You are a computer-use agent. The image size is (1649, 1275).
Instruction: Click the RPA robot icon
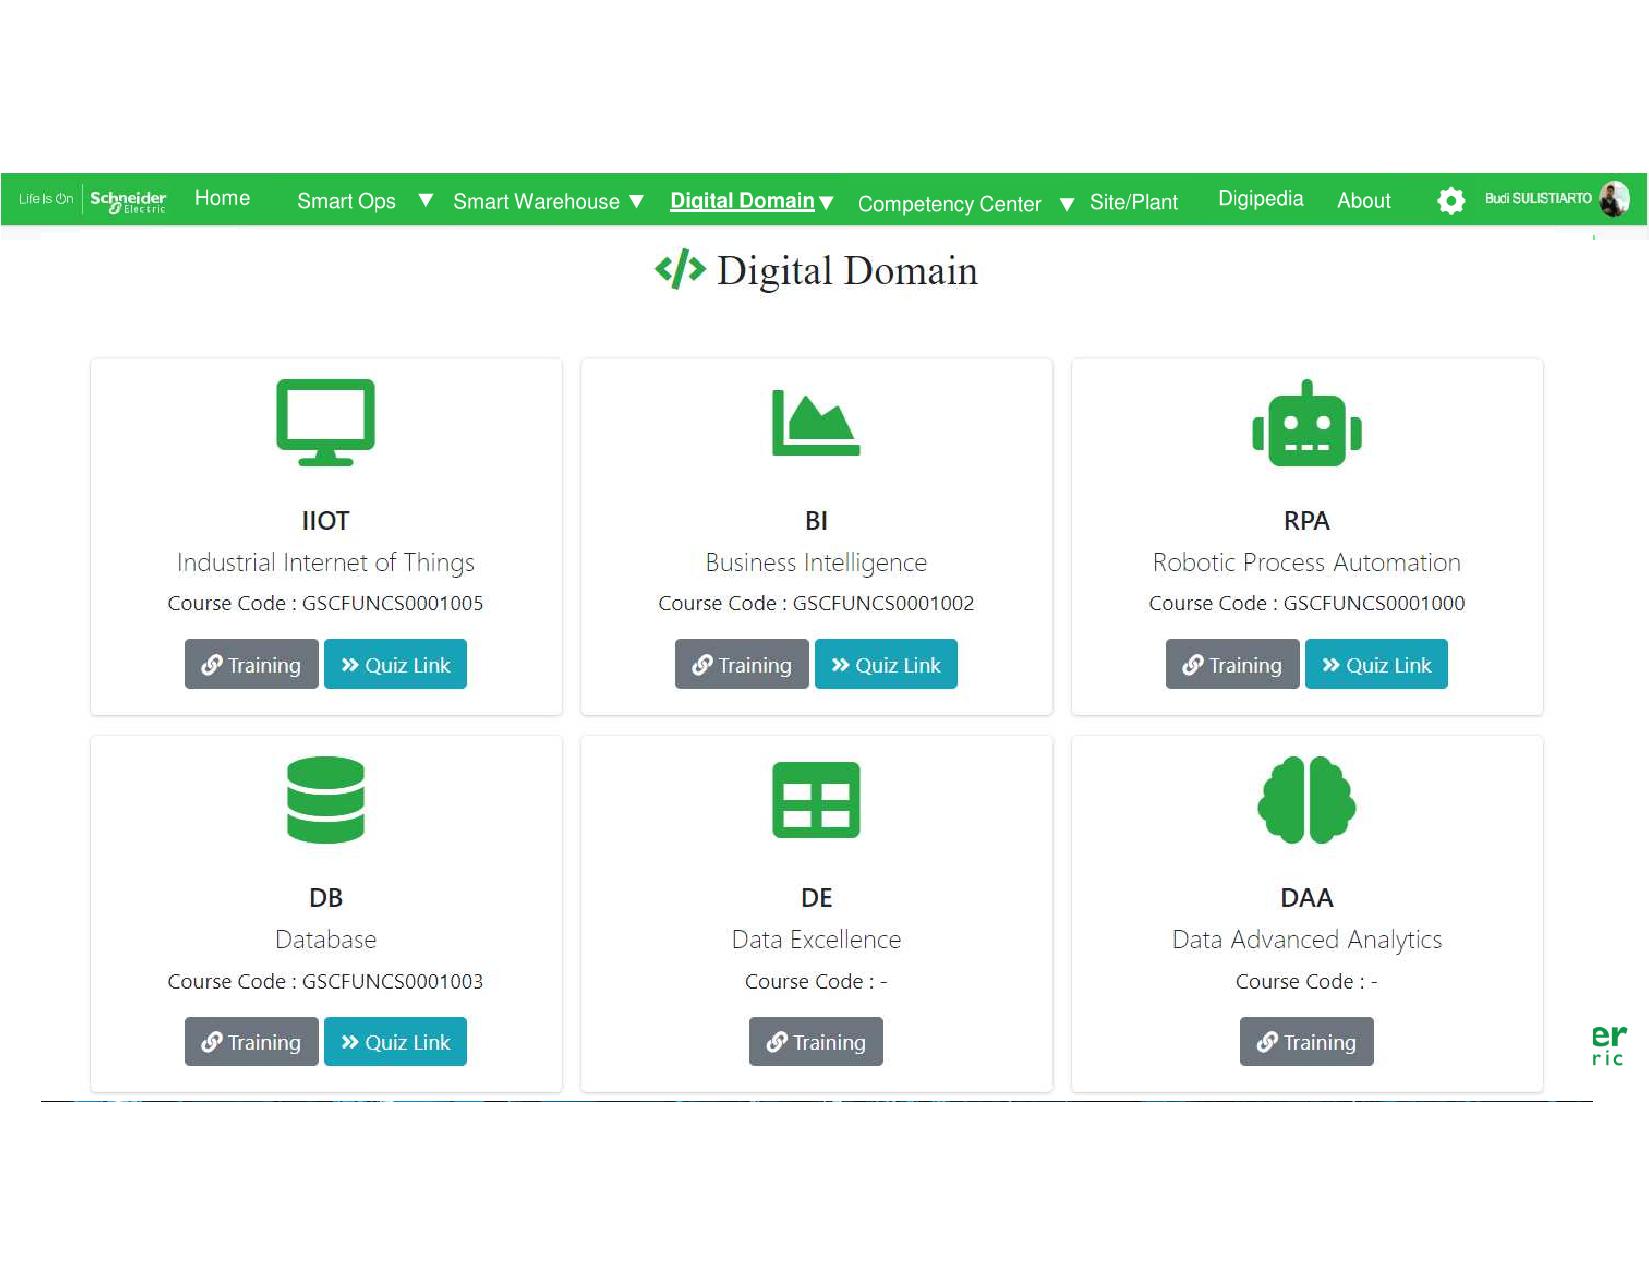1306,423
